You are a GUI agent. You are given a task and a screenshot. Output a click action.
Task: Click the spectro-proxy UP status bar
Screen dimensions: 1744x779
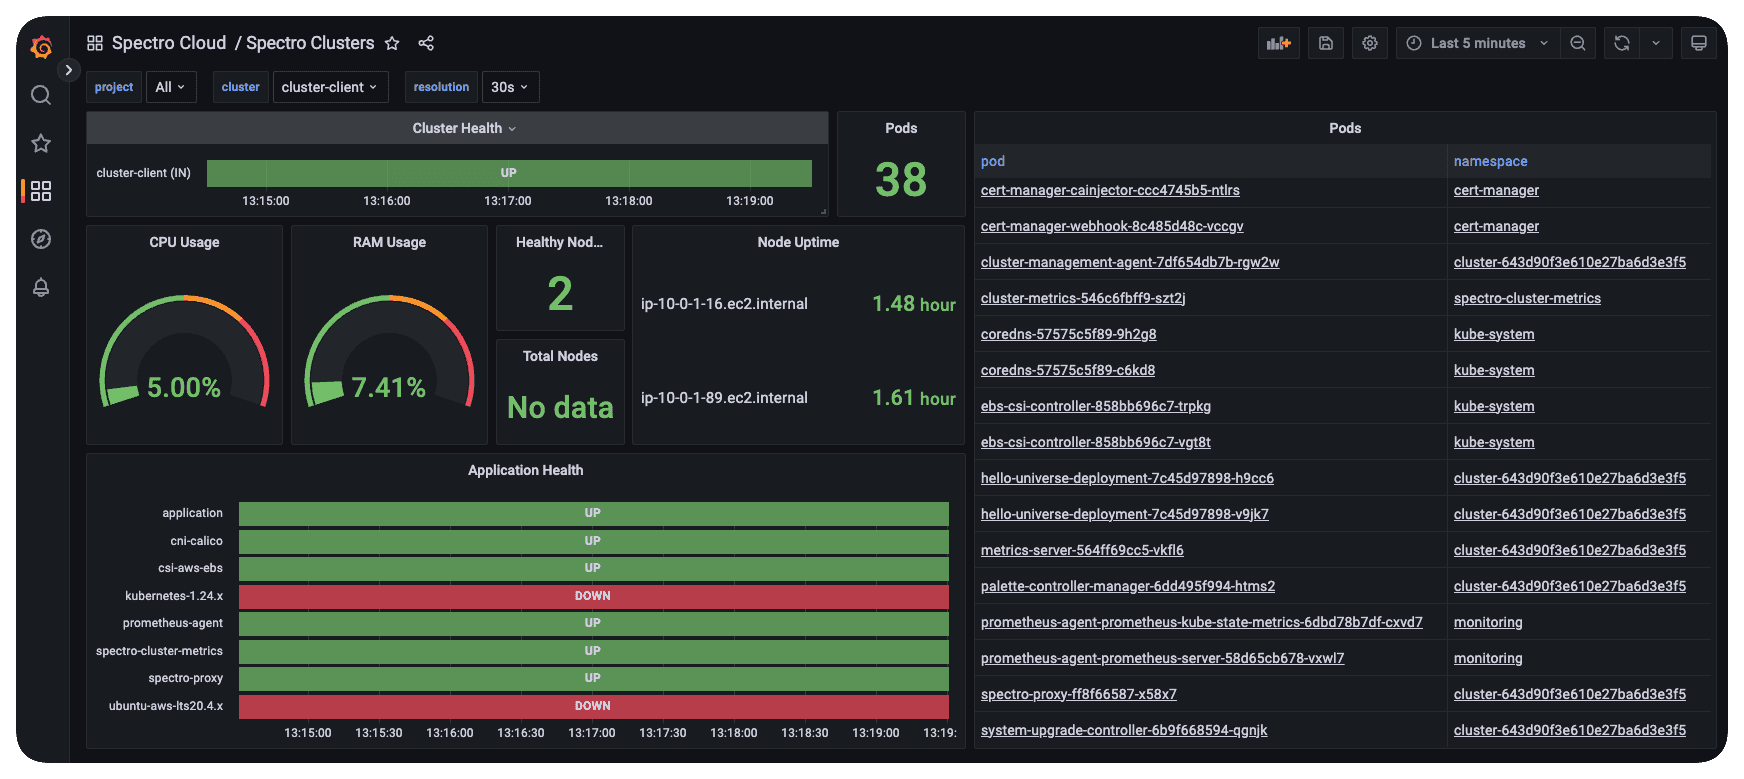[x=593, y=678]
